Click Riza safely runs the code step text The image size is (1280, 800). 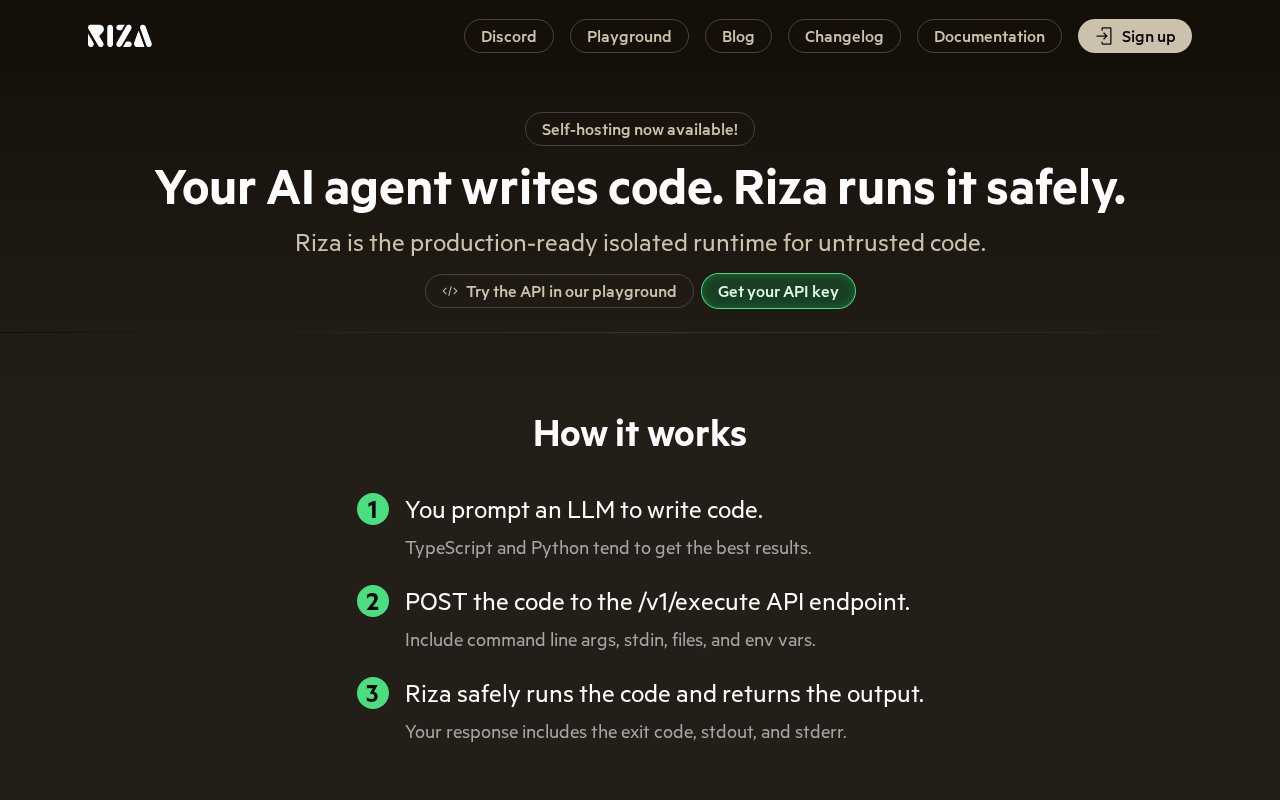pyautogui.click(x=664, y=693)
